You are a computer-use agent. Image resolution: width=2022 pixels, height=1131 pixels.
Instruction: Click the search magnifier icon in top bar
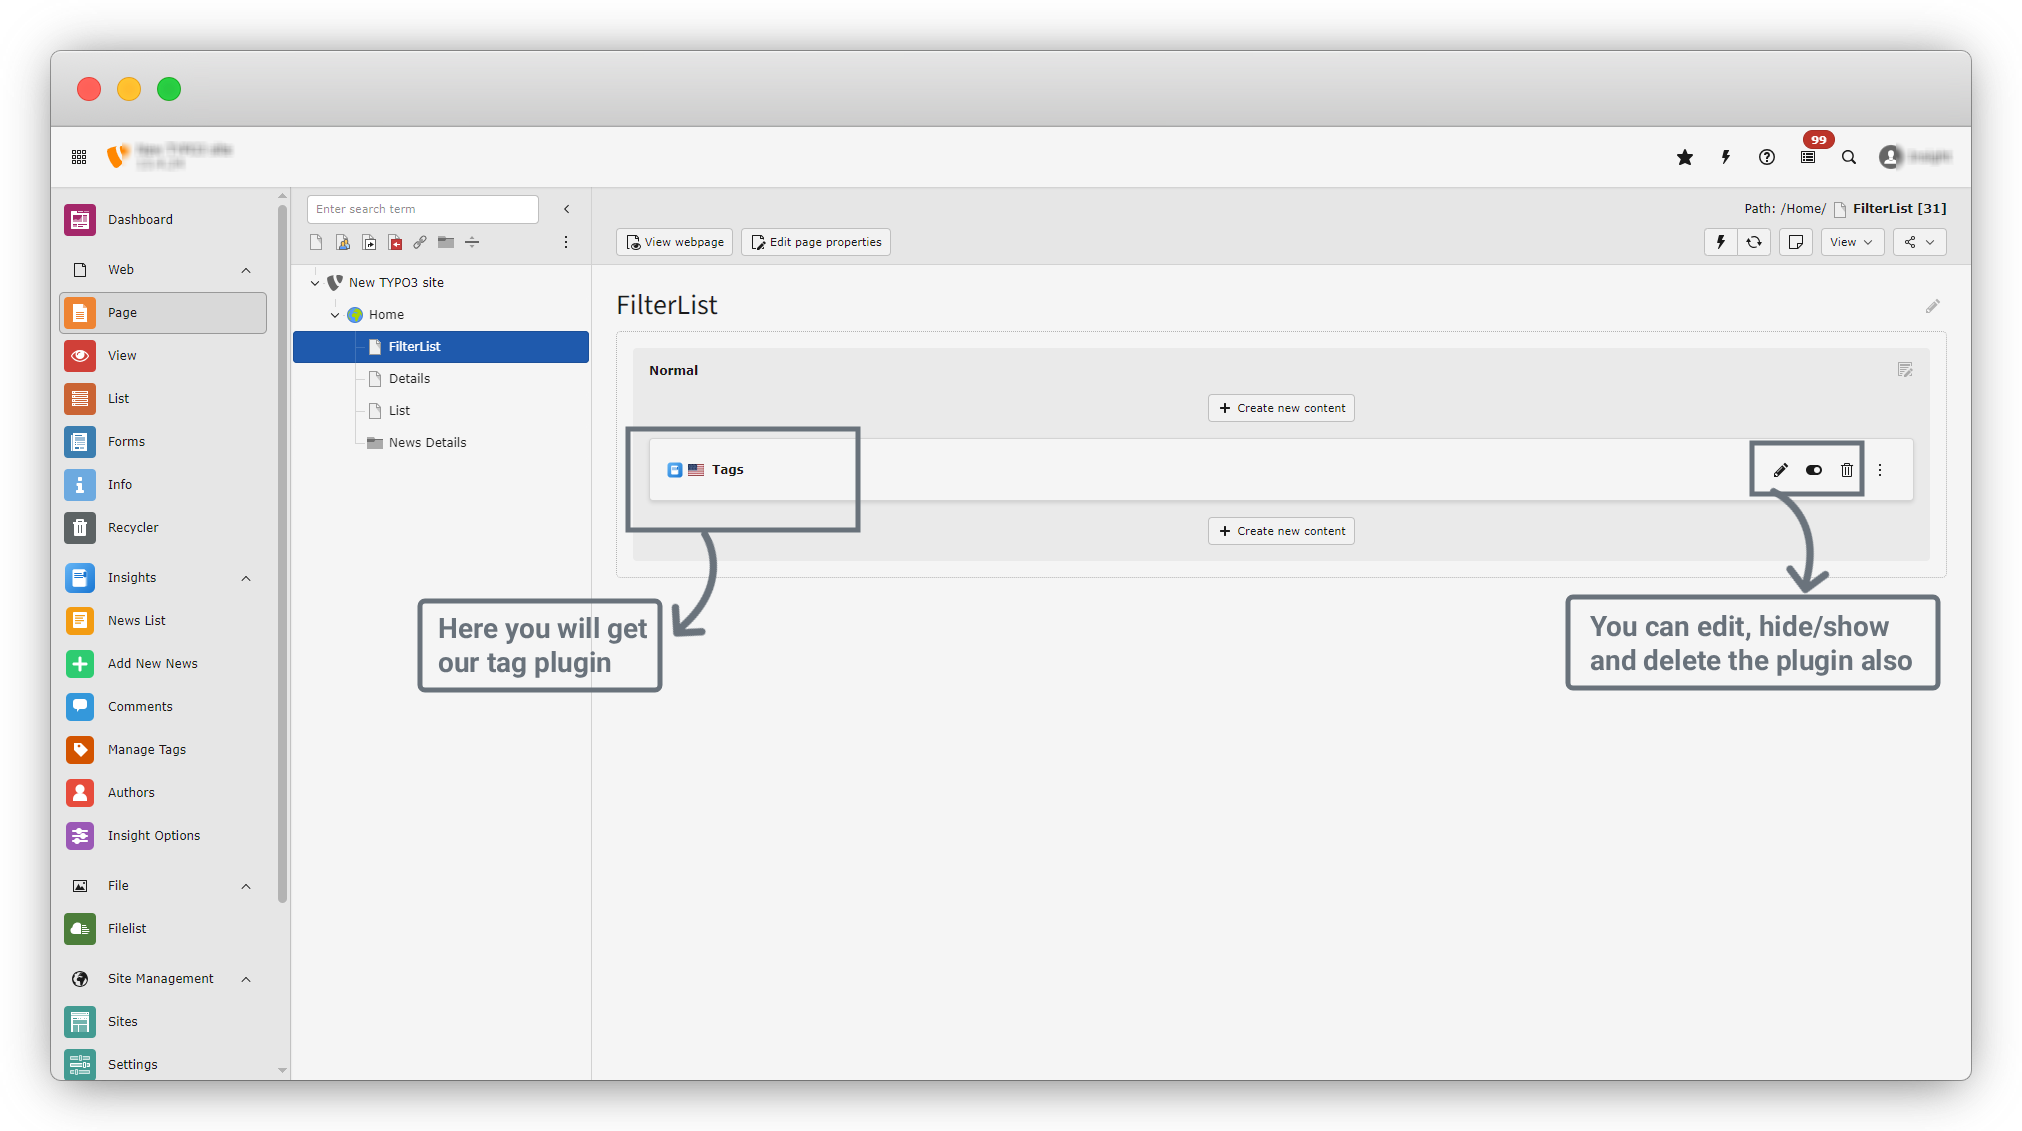click(1849, 157)
